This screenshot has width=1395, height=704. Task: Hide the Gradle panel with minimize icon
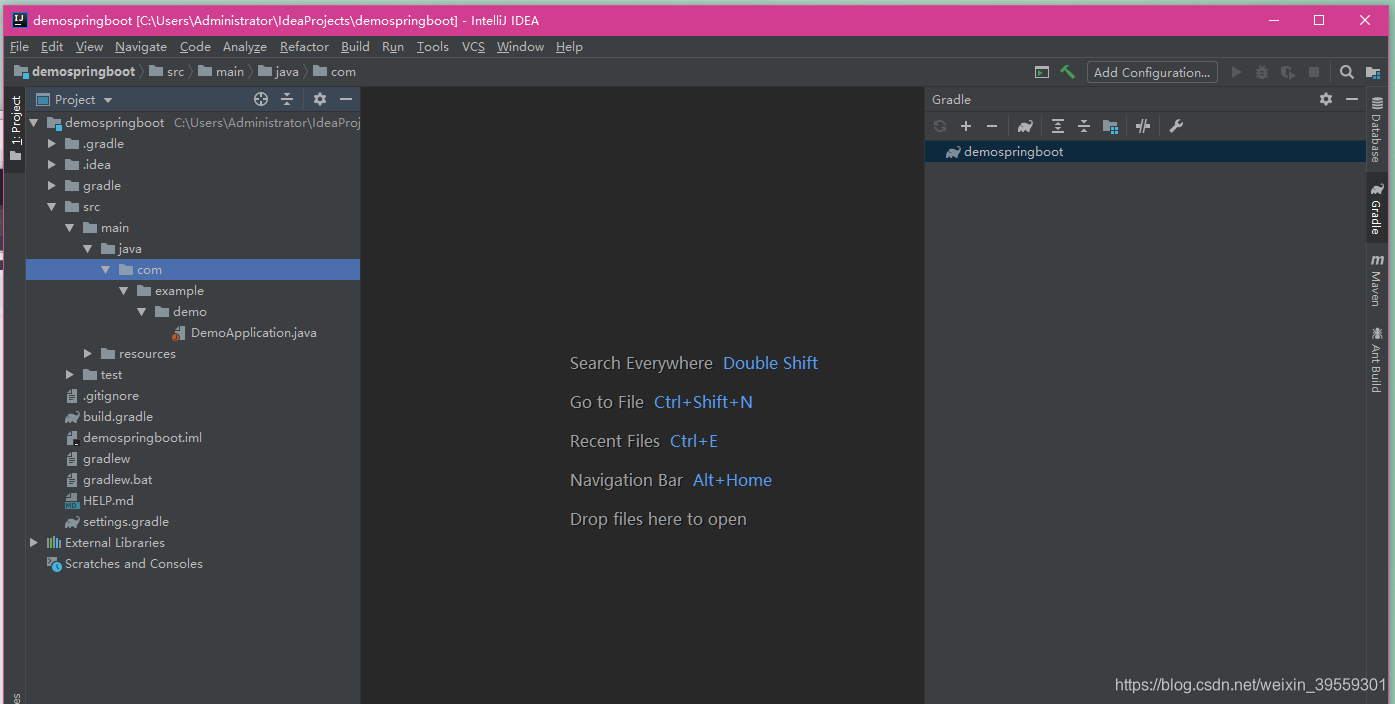(x=1352, y=99)
